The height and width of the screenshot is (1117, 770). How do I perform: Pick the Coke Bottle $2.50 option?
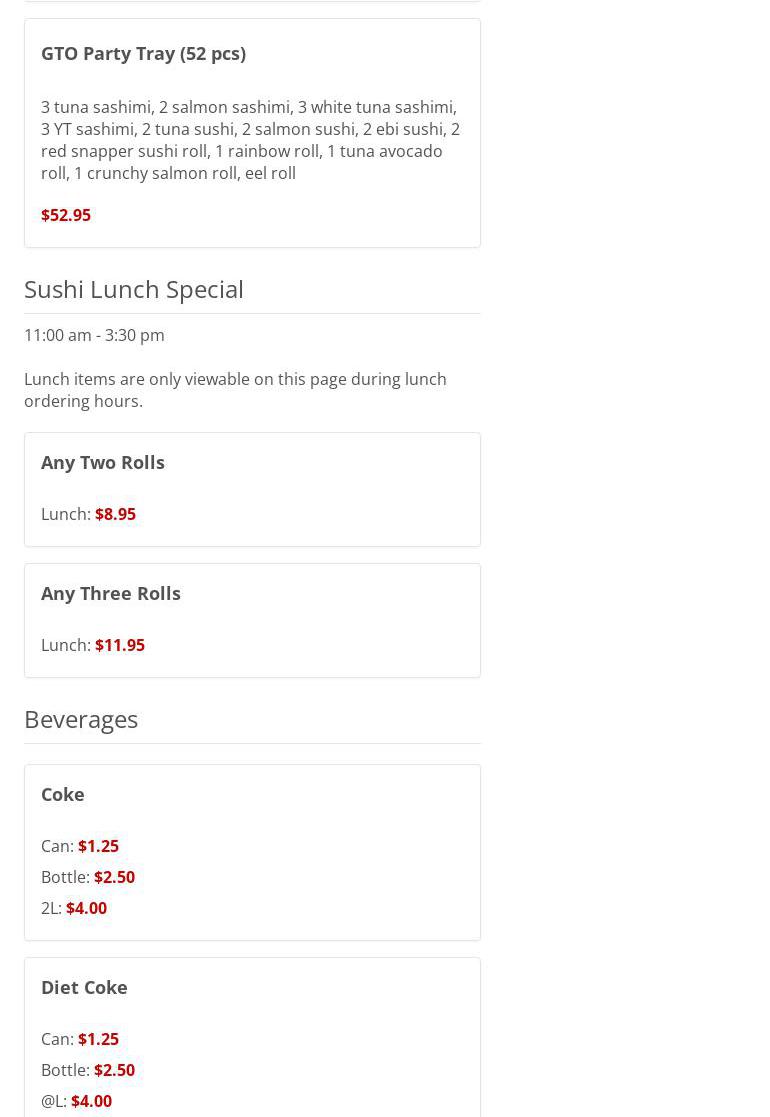(x=114, y=877)
